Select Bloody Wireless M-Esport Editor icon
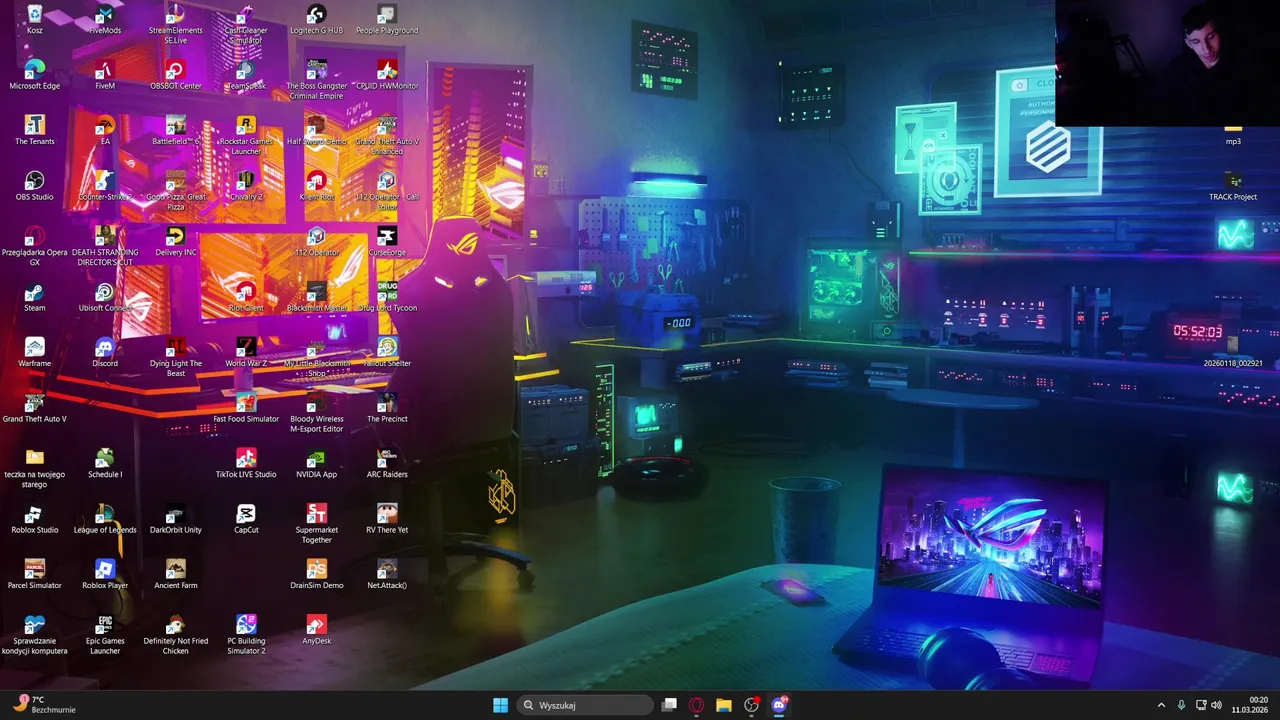 pyautogui.click(x=316, y=412)
